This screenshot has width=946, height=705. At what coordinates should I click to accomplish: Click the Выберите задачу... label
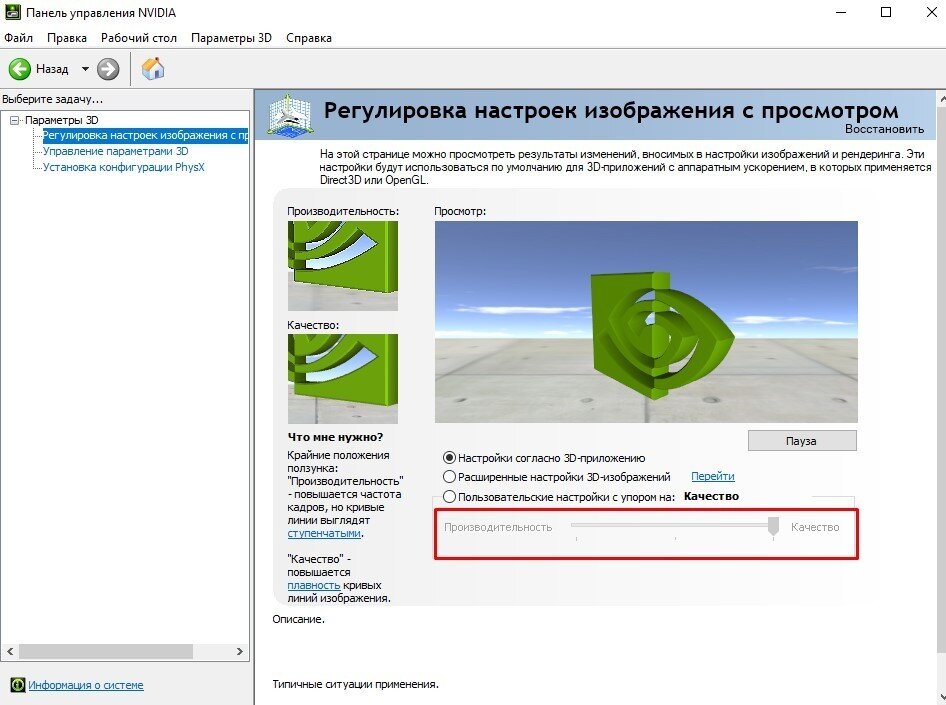52,99
